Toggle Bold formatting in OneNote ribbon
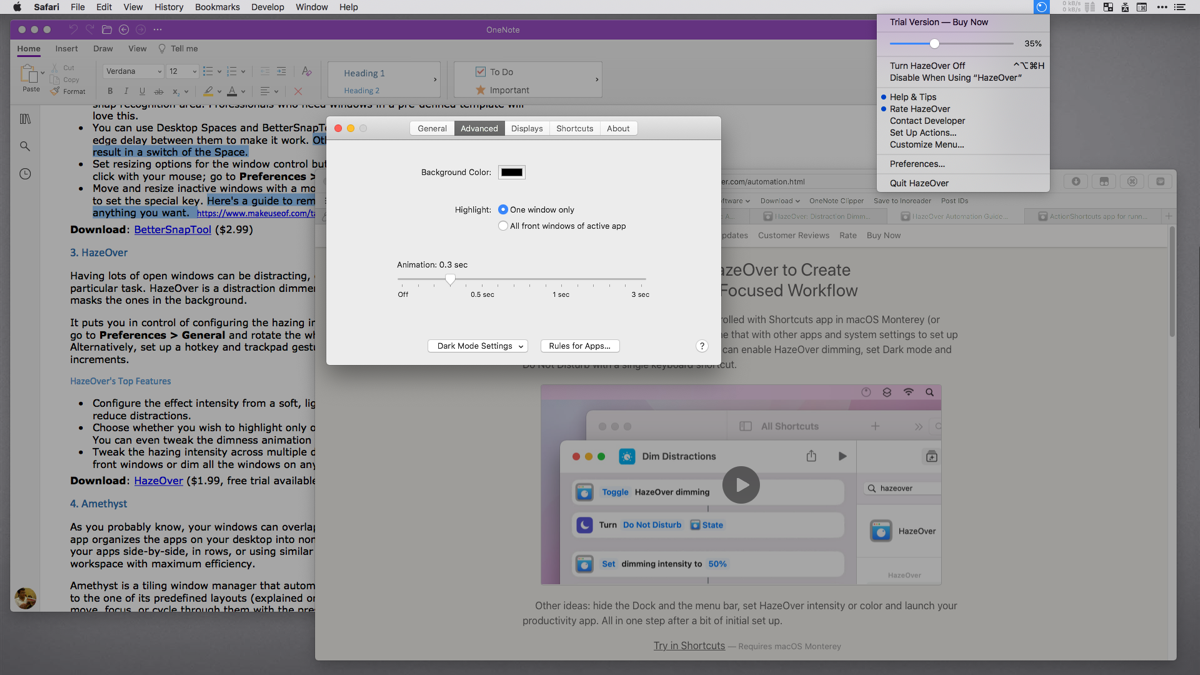This screenshot has width=1200, height=675. 110,92
